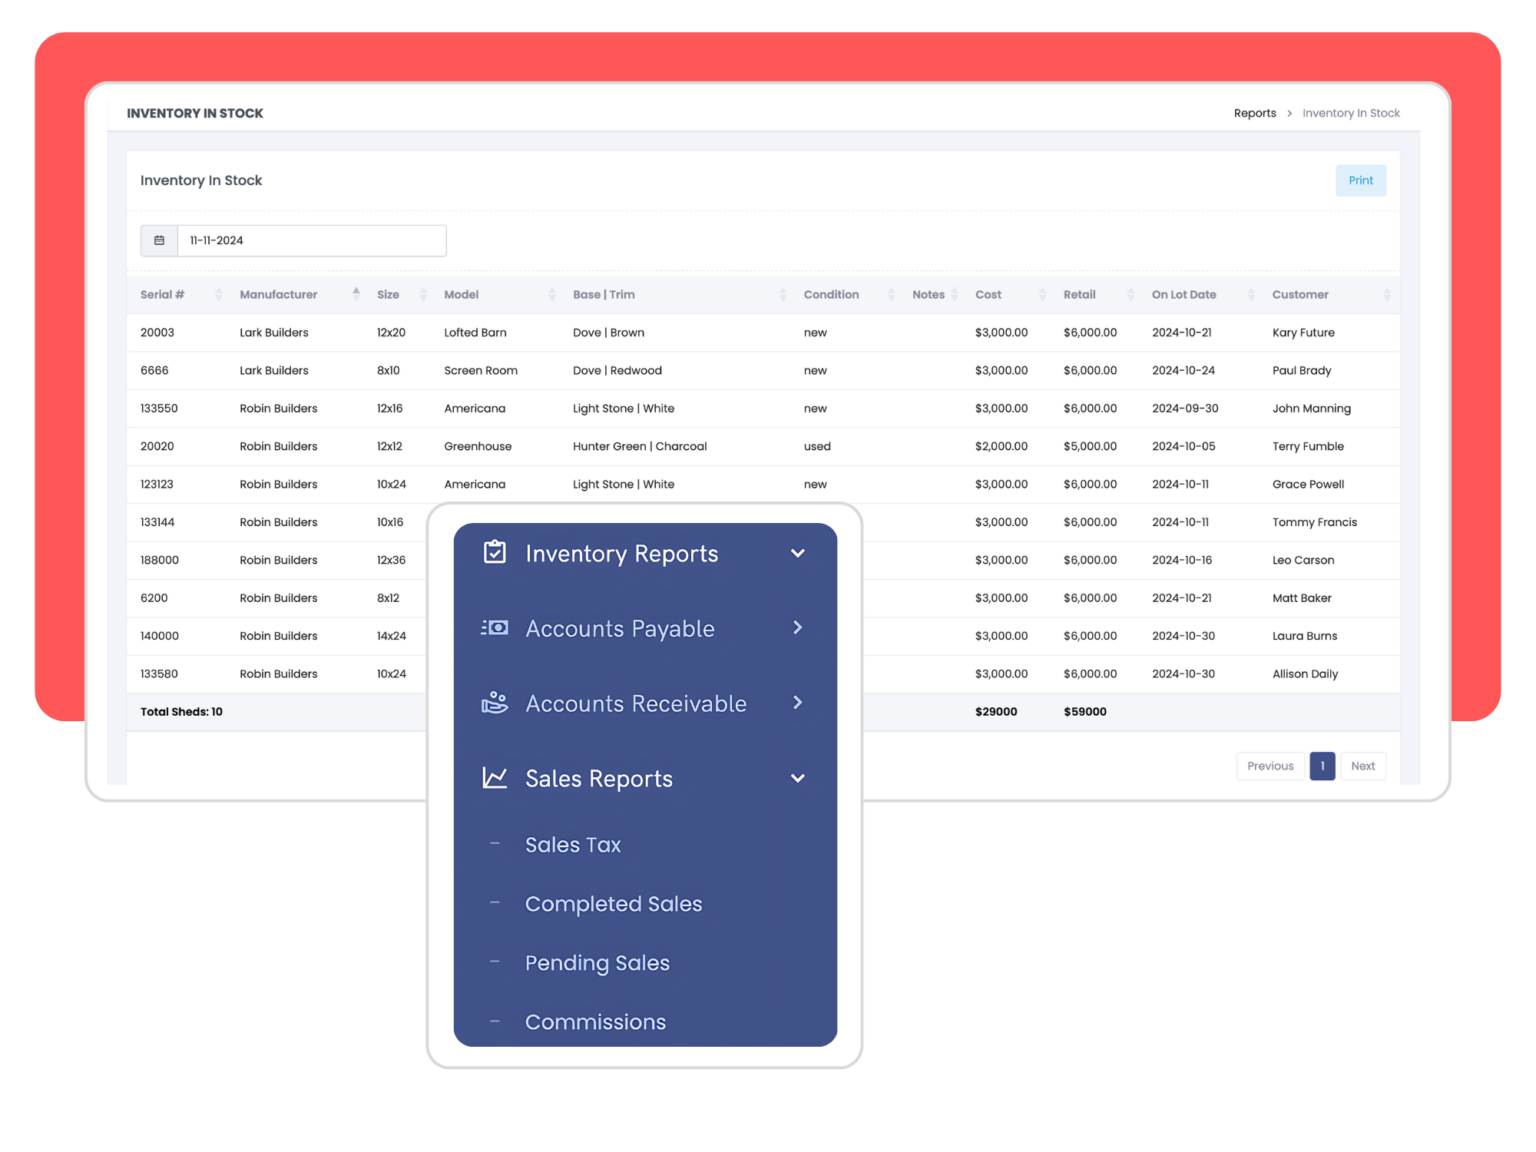Sort the On Lot Date column
Screen dimensions: 1536x1152
click(x=1251, y=295)
